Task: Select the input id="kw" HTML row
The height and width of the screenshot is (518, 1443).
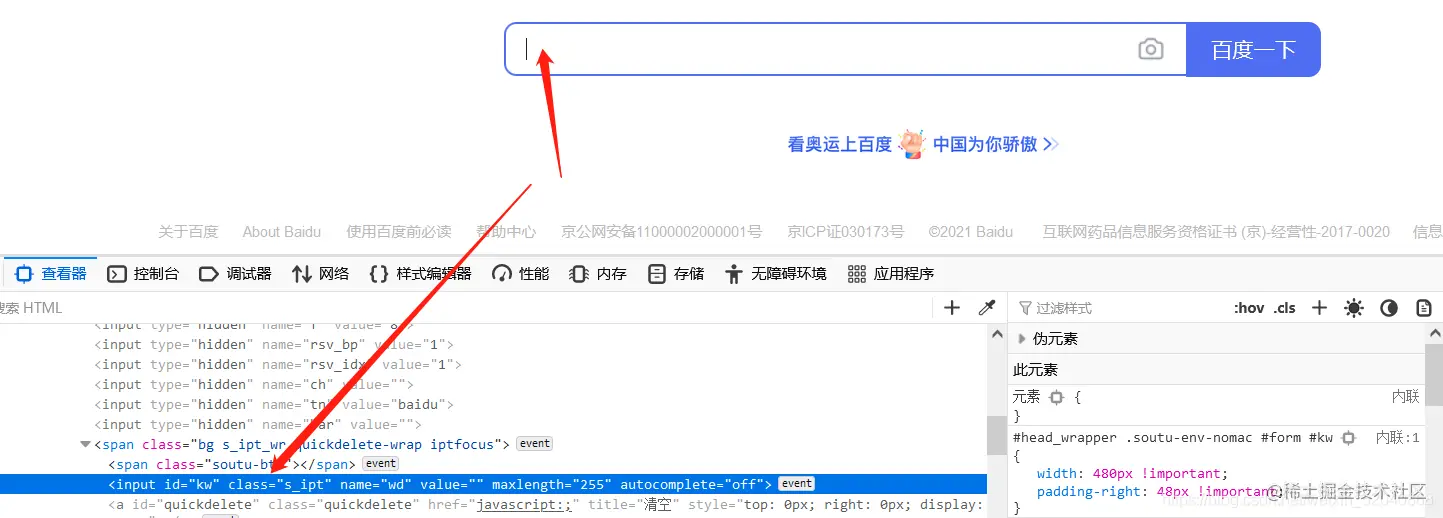Action: [x=493, y=484]
